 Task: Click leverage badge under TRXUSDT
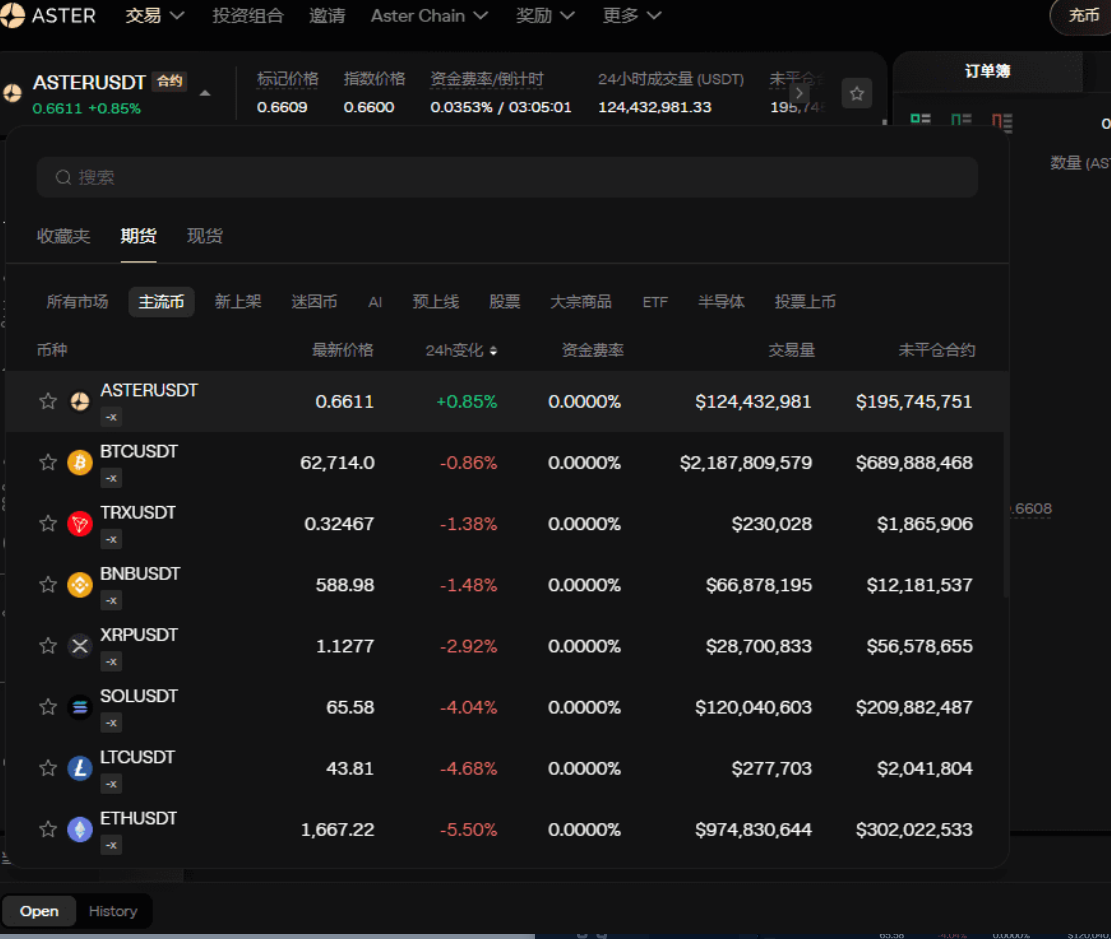[111, 539]
